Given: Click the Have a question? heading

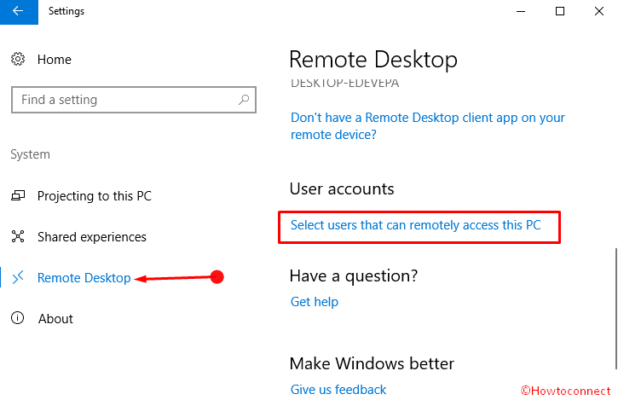Looking at the screenshot, I should tap(354, 276).
